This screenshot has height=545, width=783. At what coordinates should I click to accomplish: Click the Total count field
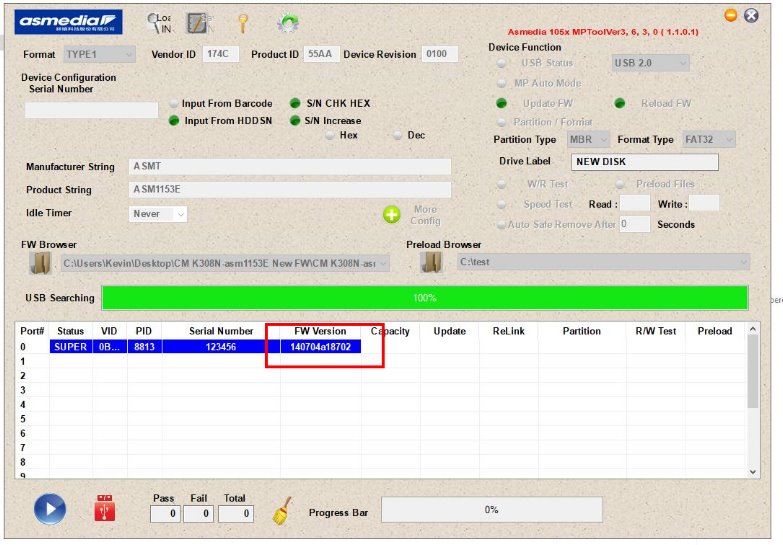click(x=236, y=514)
